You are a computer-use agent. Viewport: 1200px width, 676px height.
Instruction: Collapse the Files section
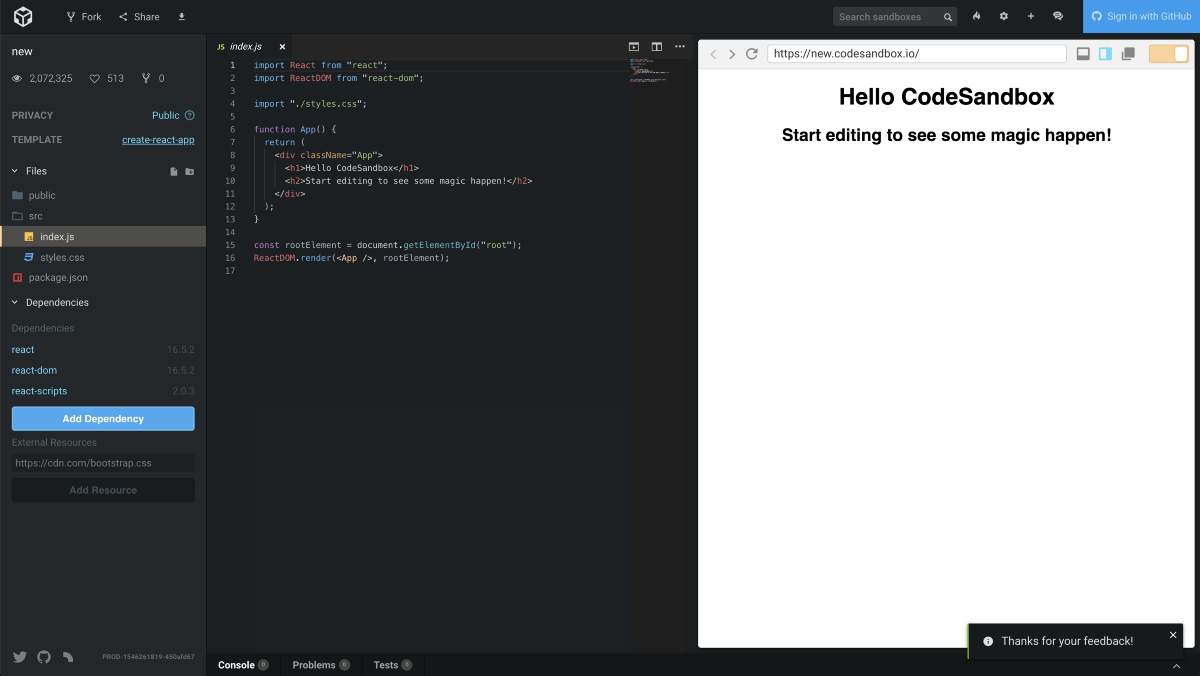[x=15, y=171]
